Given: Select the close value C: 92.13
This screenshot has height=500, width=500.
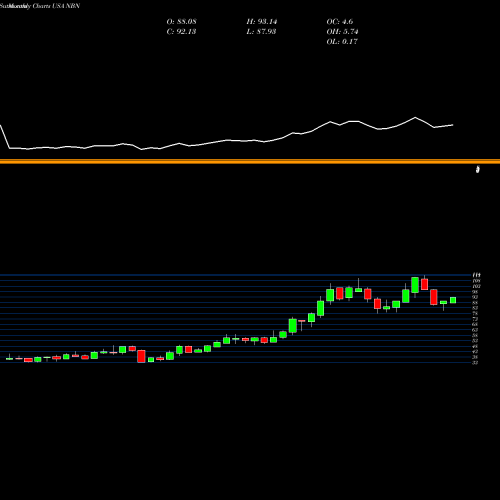Looking at the screenshot, I should tap(181, 32).
